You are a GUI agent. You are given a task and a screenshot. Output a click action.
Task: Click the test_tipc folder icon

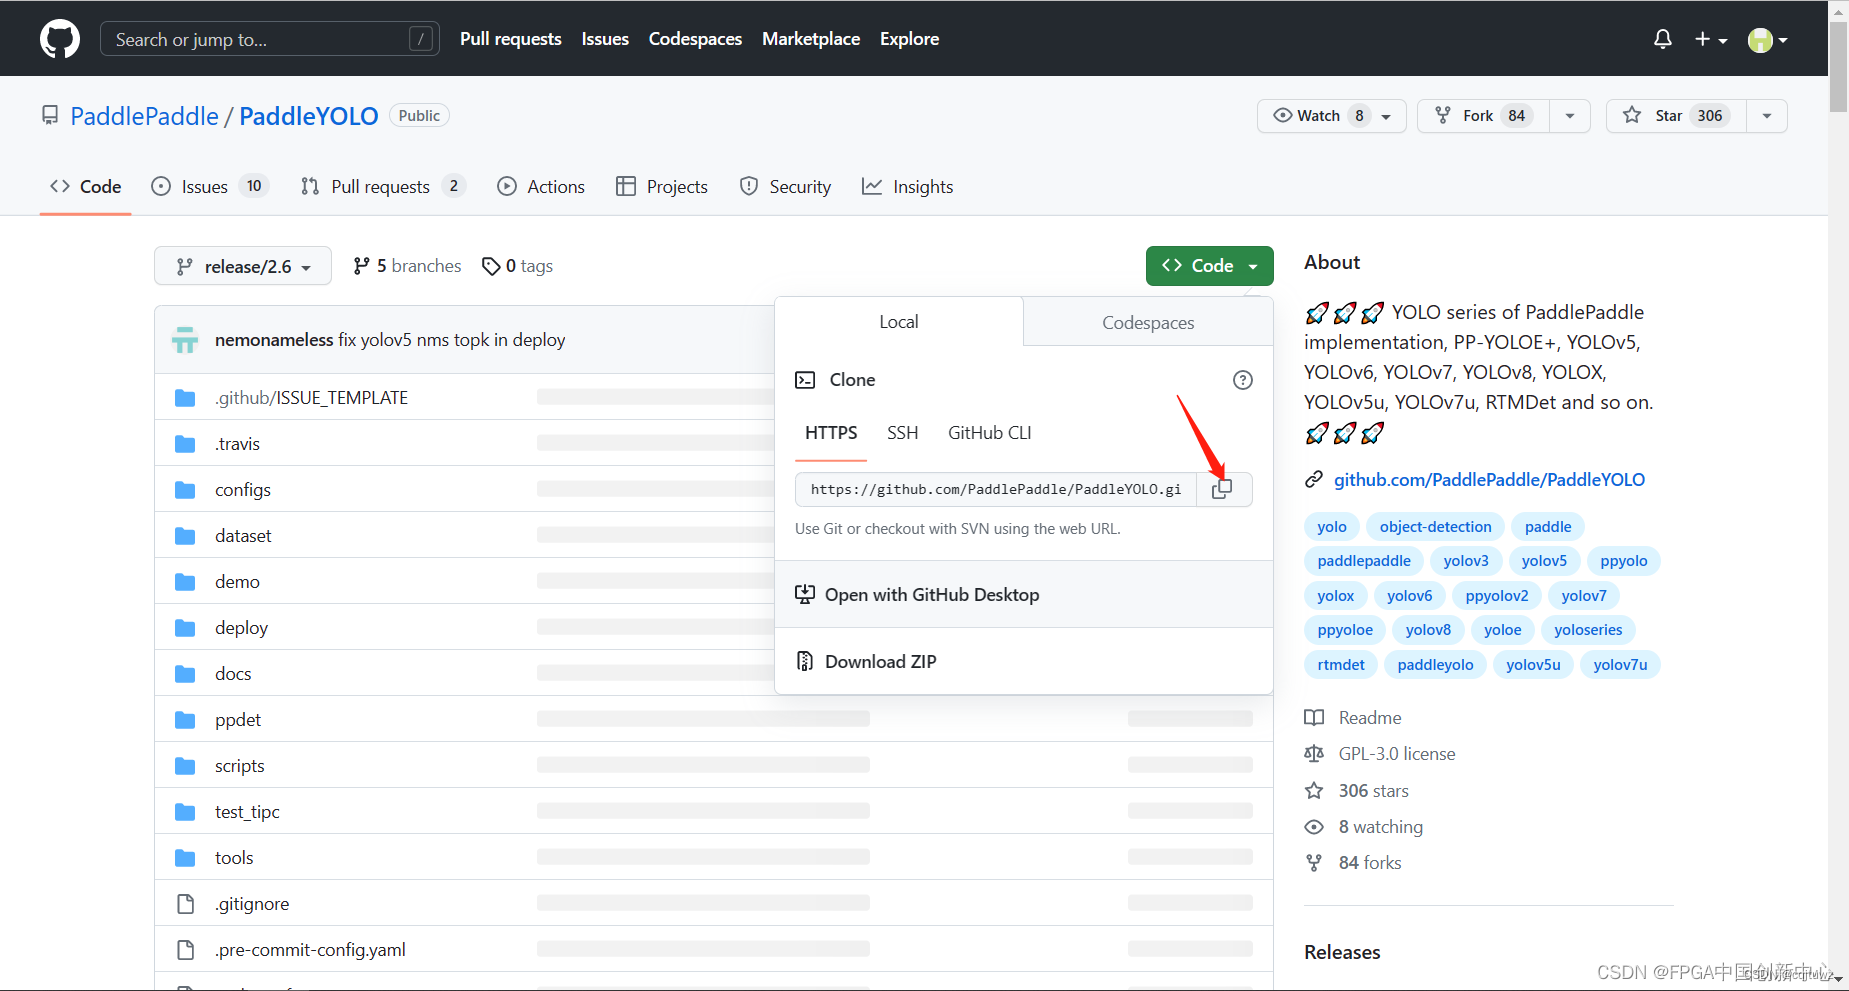pyautogui.click(x=185, y=812)
